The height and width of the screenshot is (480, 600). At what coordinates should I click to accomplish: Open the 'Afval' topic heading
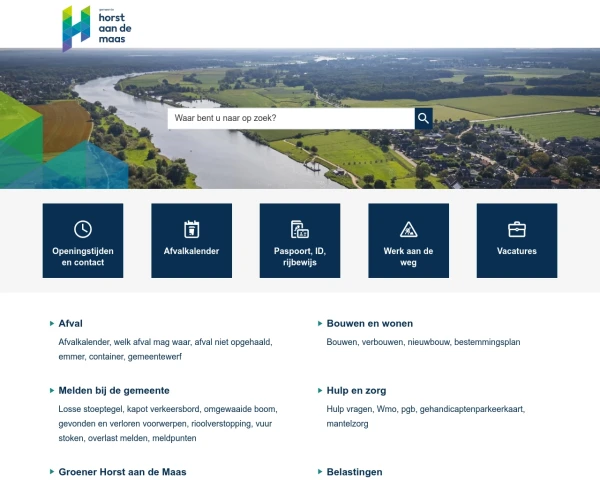click(x=70, y=323)
